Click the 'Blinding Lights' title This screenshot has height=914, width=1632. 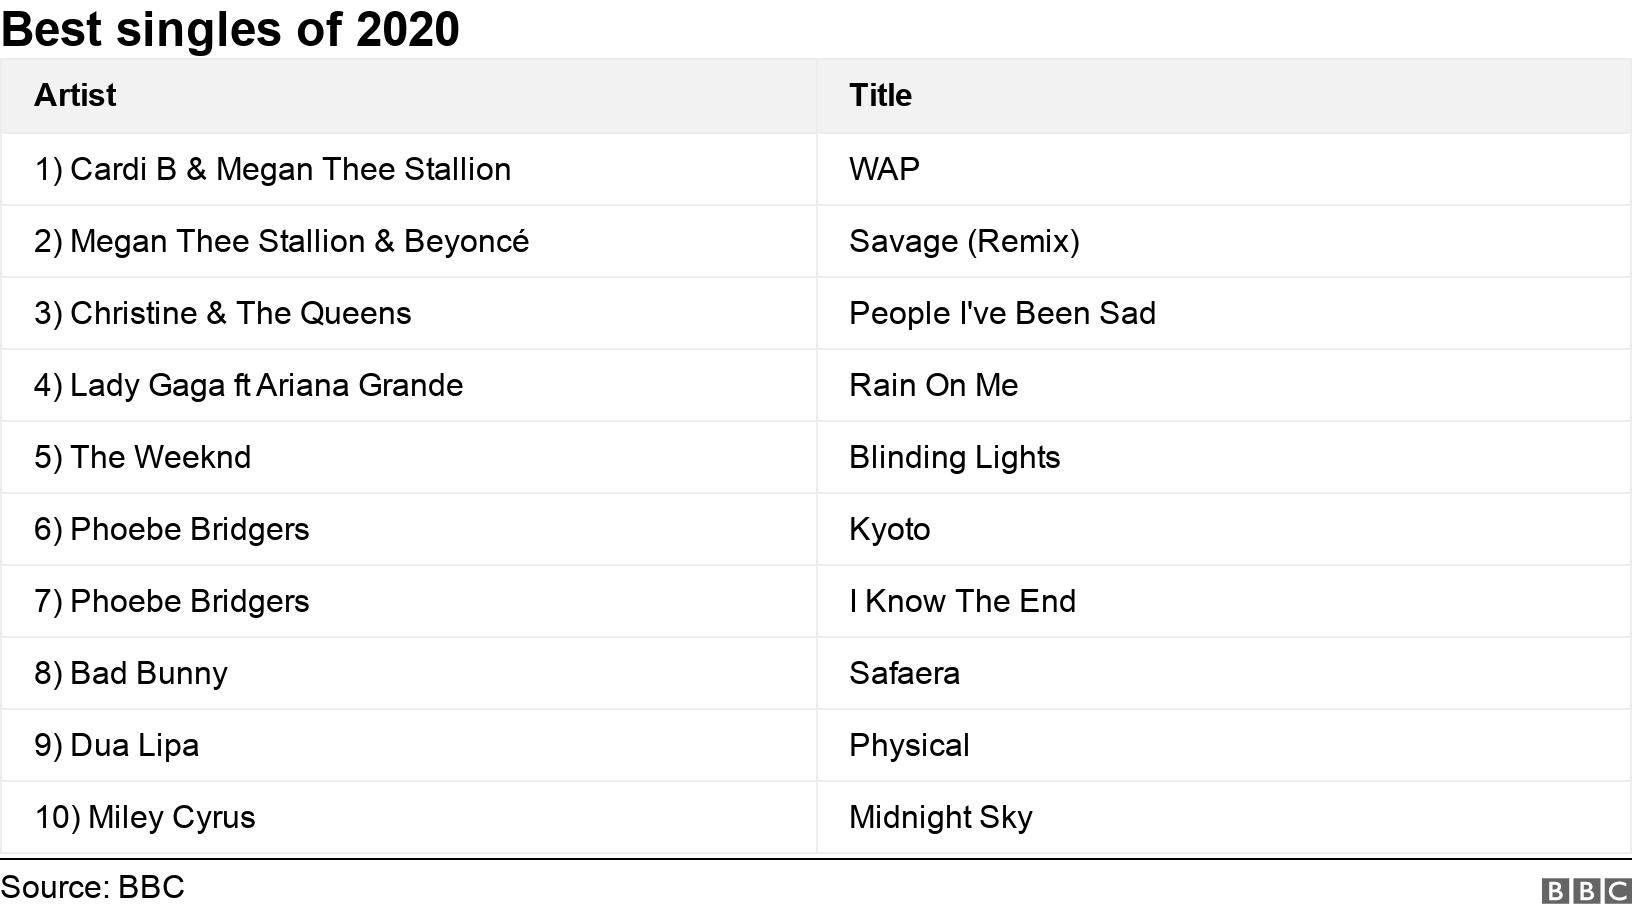(x=954, y=457)
